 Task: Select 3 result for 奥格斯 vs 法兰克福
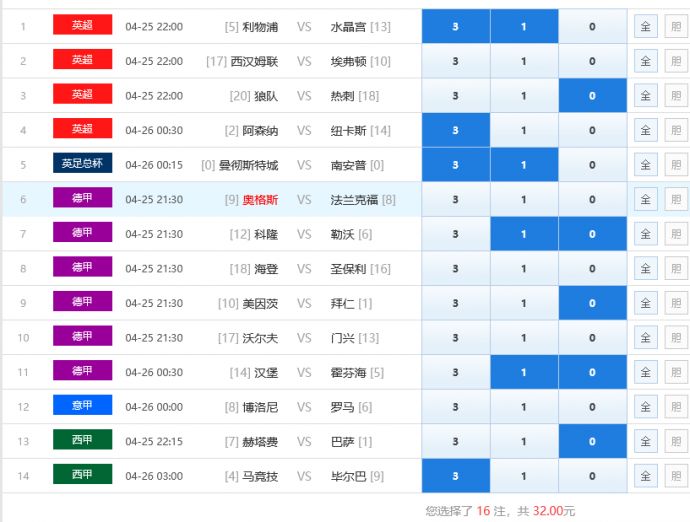click(x=455, y=199)
